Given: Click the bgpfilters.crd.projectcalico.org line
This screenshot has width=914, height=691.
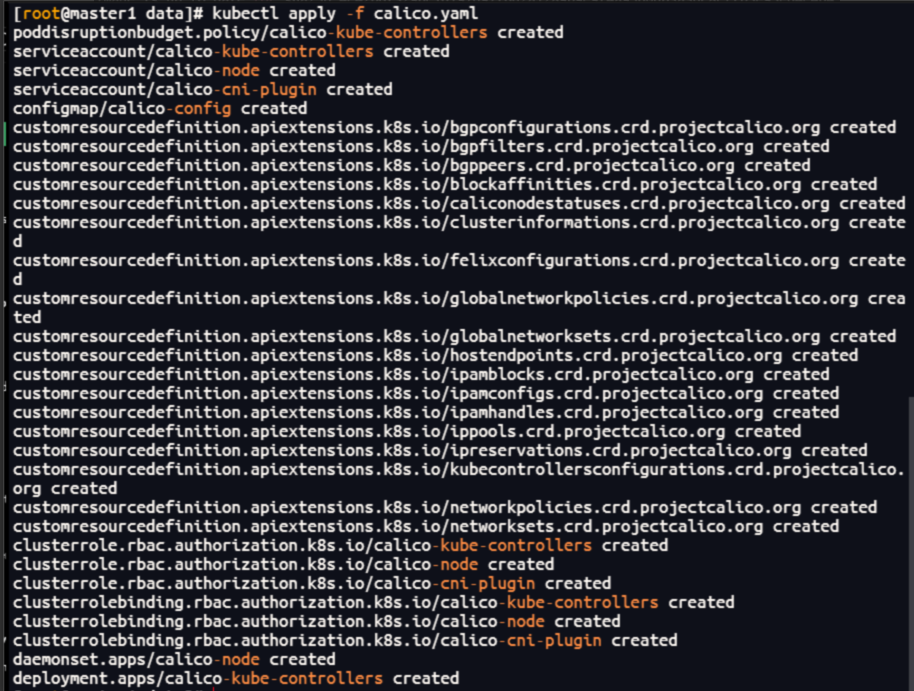Looking at the screenshot, I should (421, 146).
